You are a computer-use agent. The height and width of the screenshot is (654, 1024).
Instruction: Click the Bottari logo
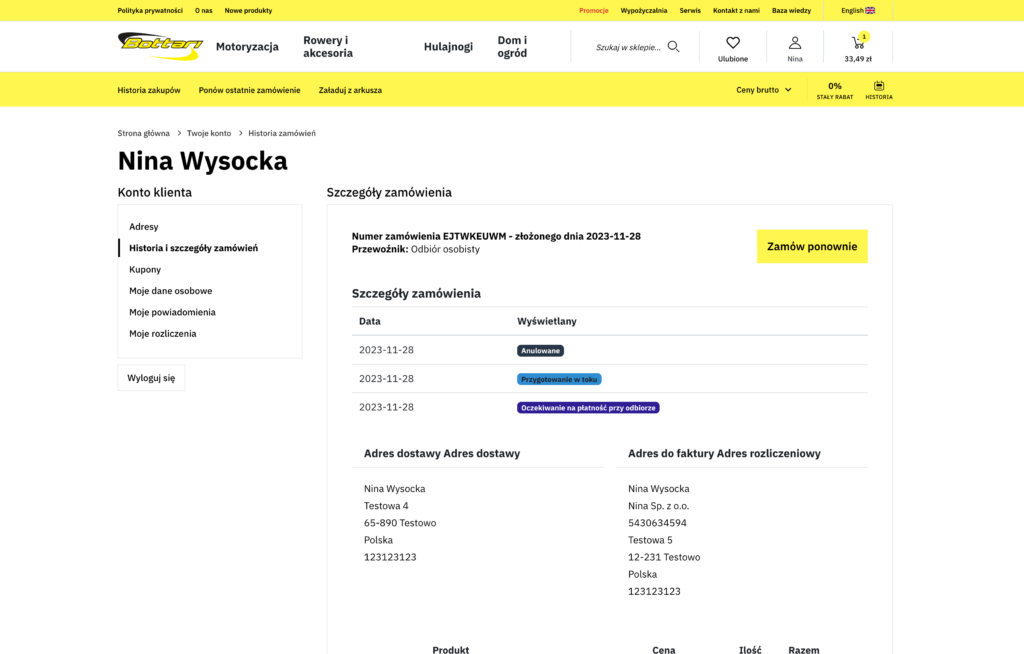point(160,46)
